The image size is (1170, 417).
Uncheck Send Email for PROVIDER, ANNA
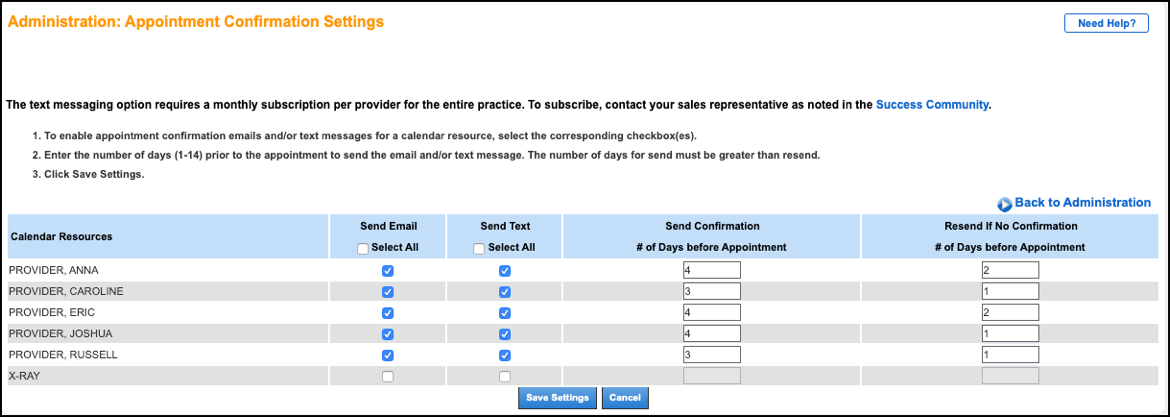tap(387, 271)
